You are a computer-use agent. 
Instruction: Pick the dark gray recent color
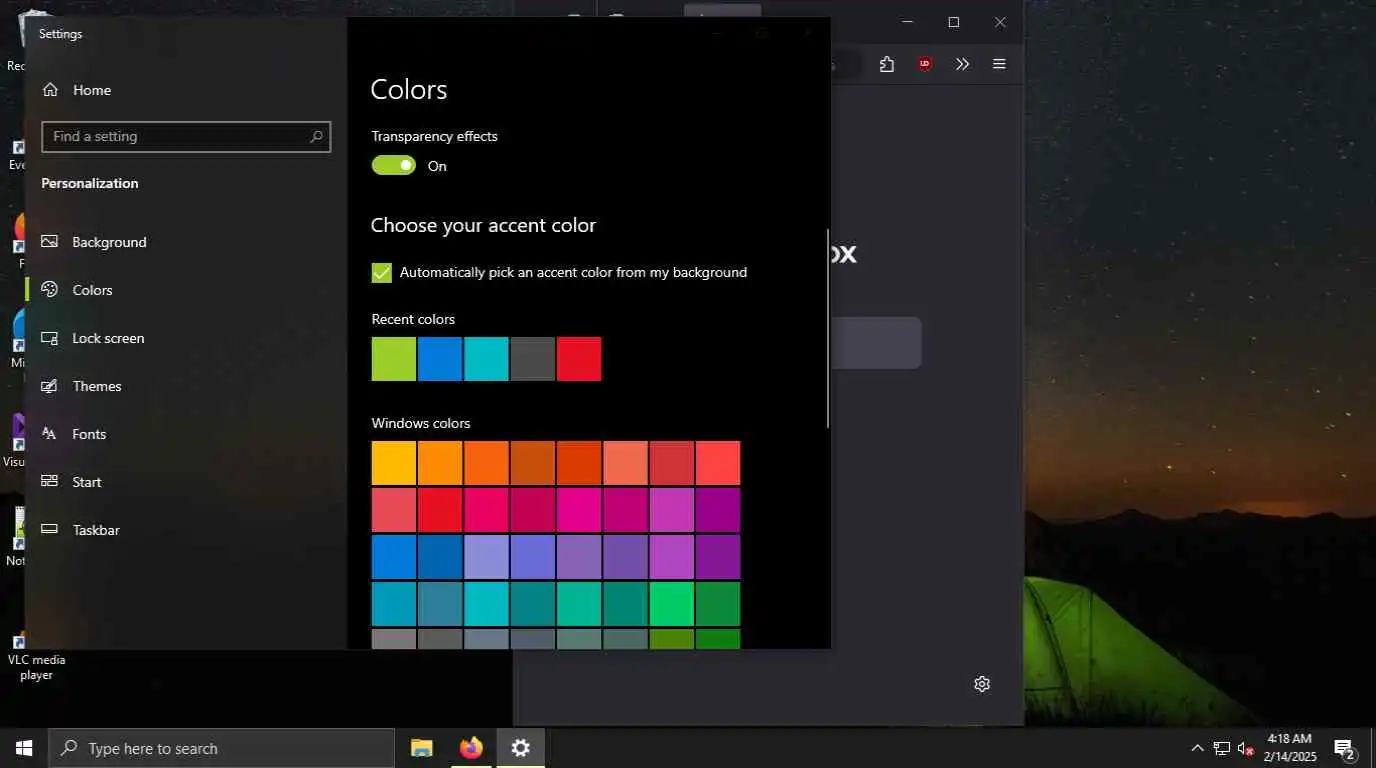point(533,359)
